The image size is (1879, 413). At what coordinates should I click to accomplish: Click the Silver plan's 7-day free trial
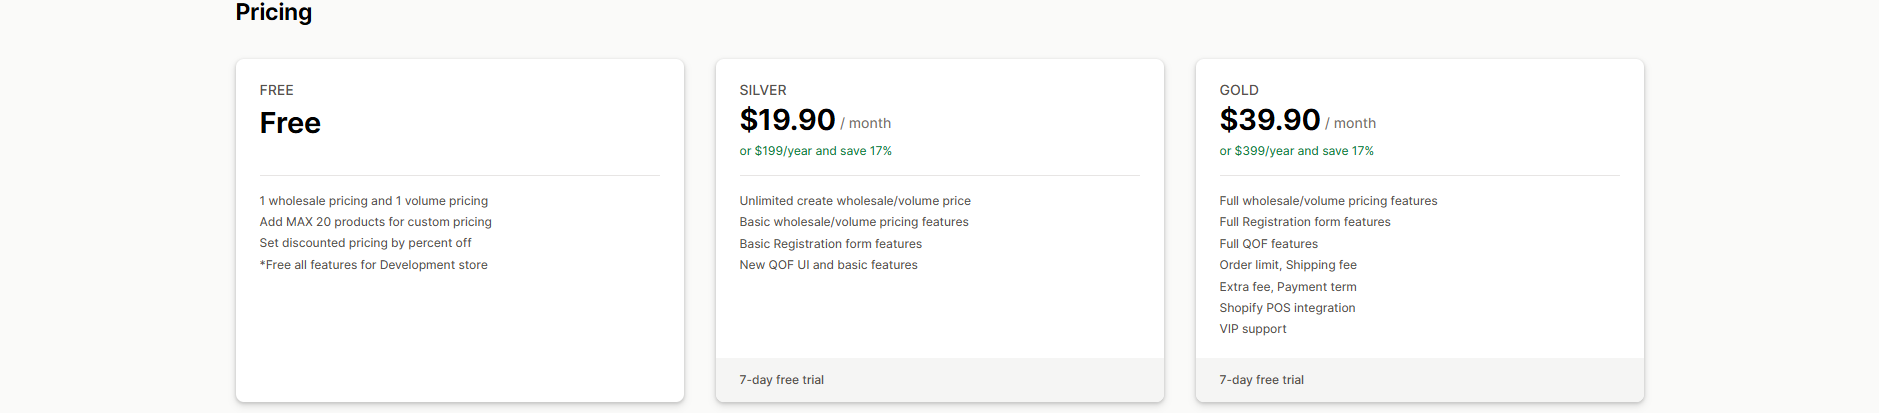[x=781, y=380]
